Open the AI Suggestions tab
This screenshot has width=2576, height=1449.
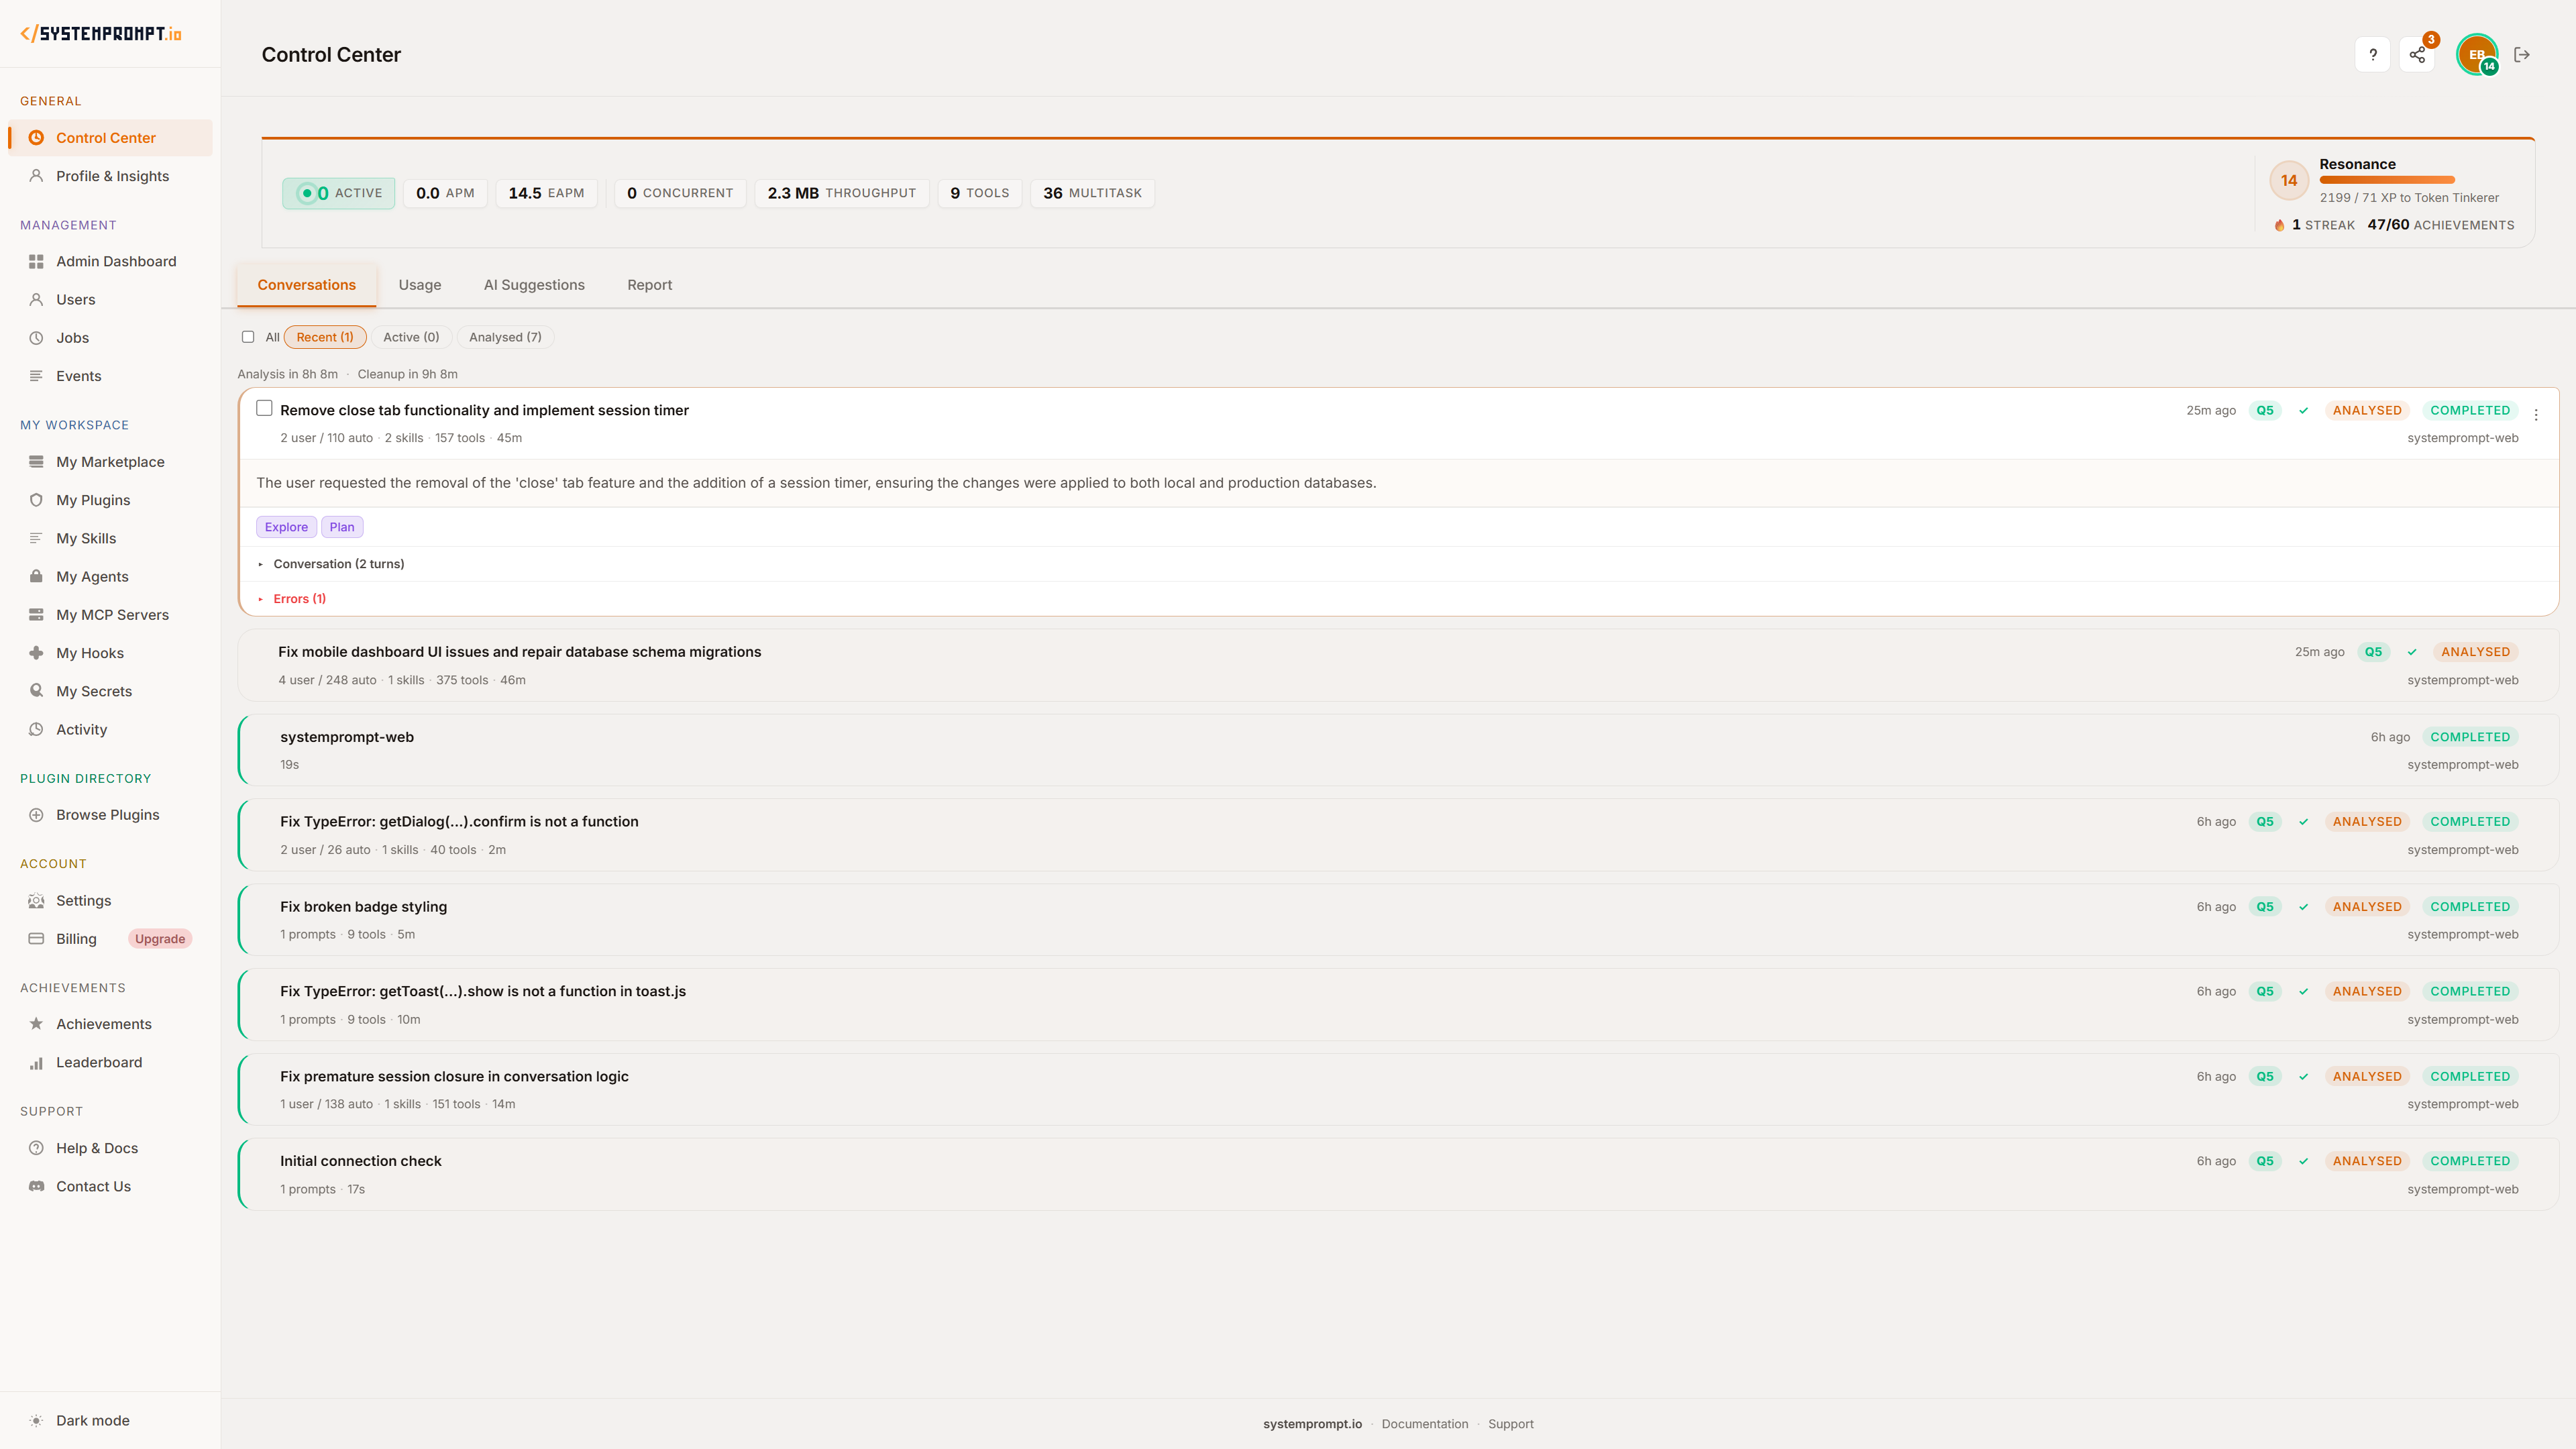point(534,285)
